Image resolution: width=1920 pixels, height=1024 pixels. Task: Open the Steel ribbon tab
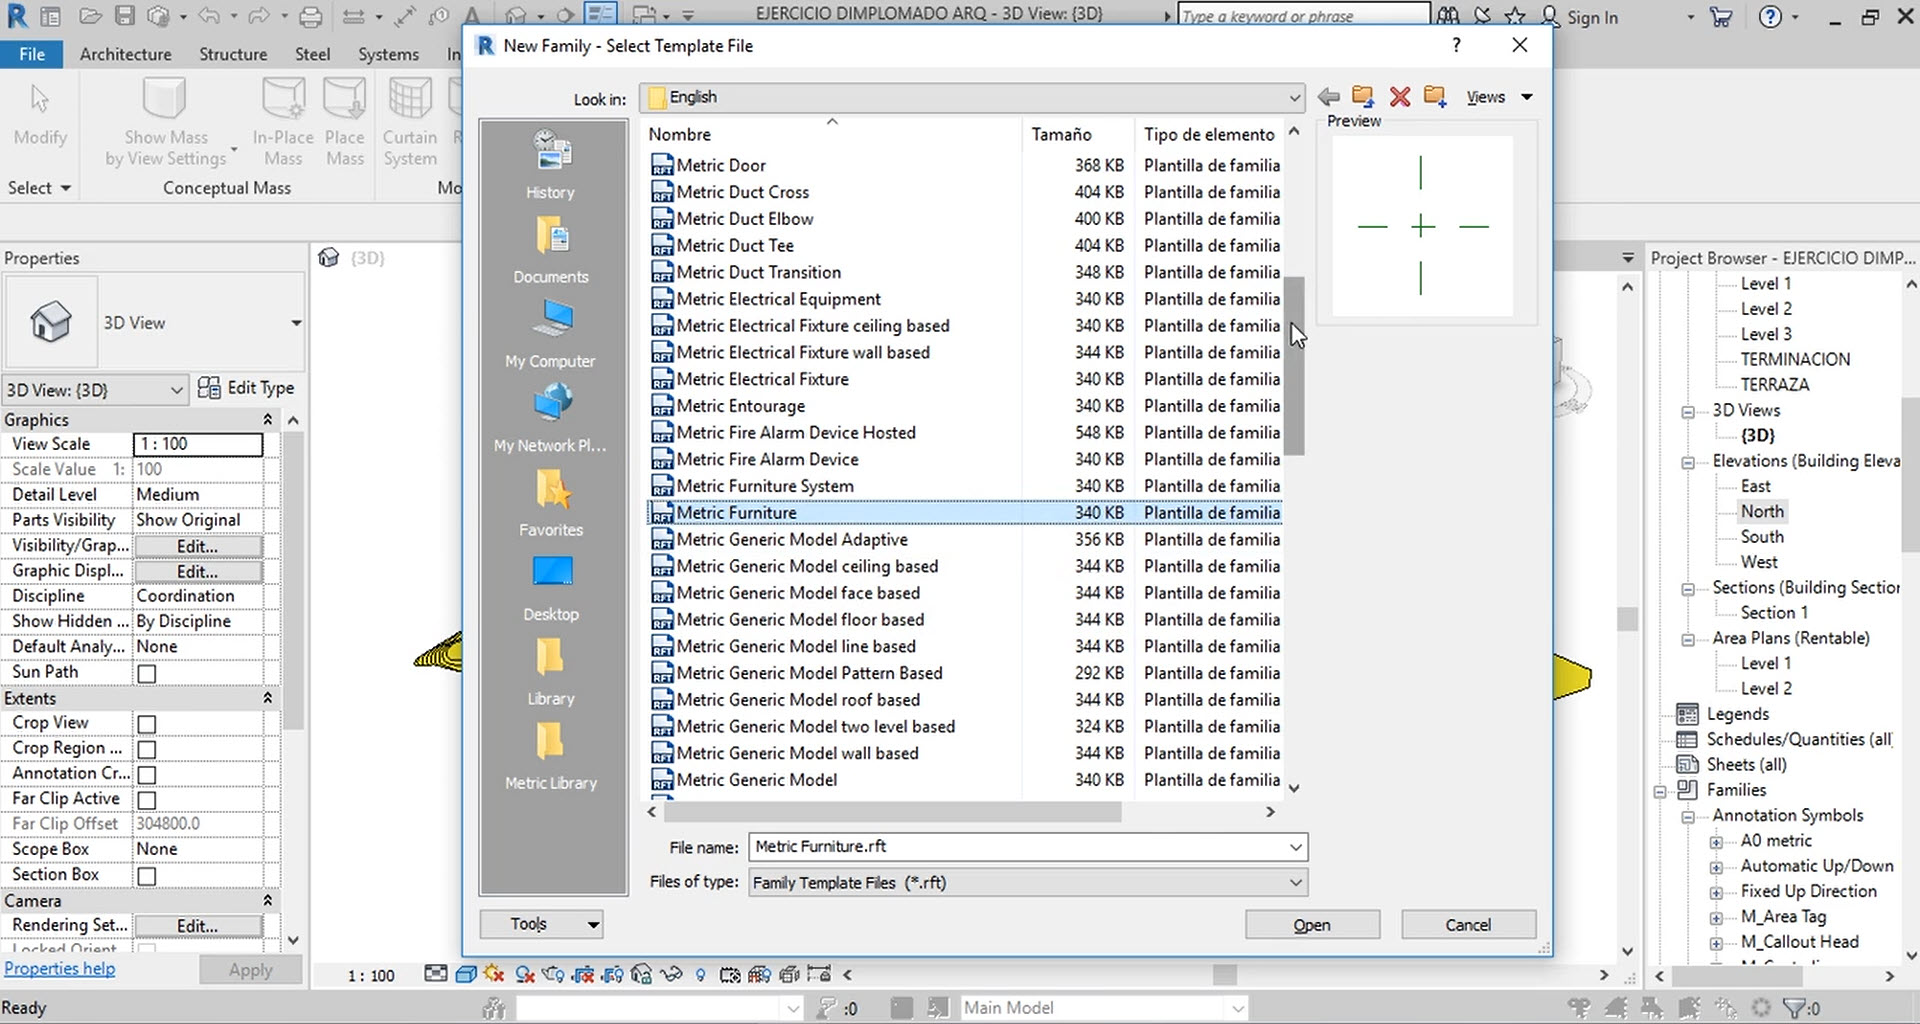313,54
